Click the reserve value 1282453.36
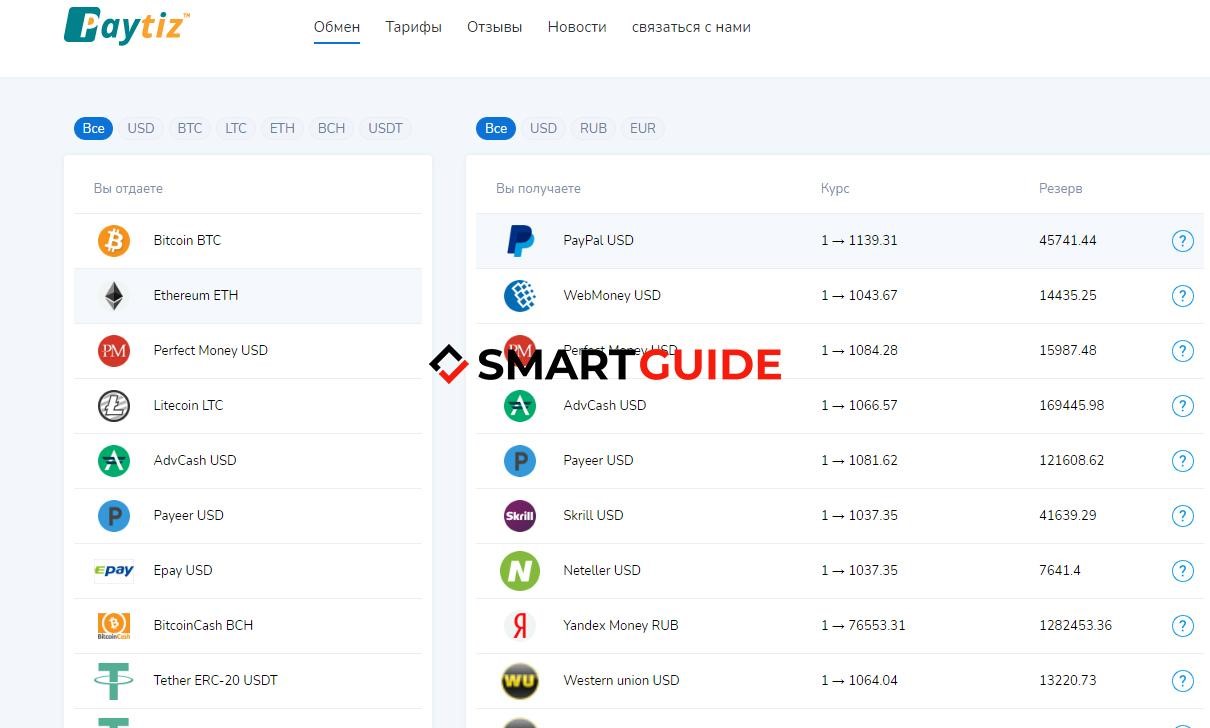1210x728 pixels. point(1075,626)
